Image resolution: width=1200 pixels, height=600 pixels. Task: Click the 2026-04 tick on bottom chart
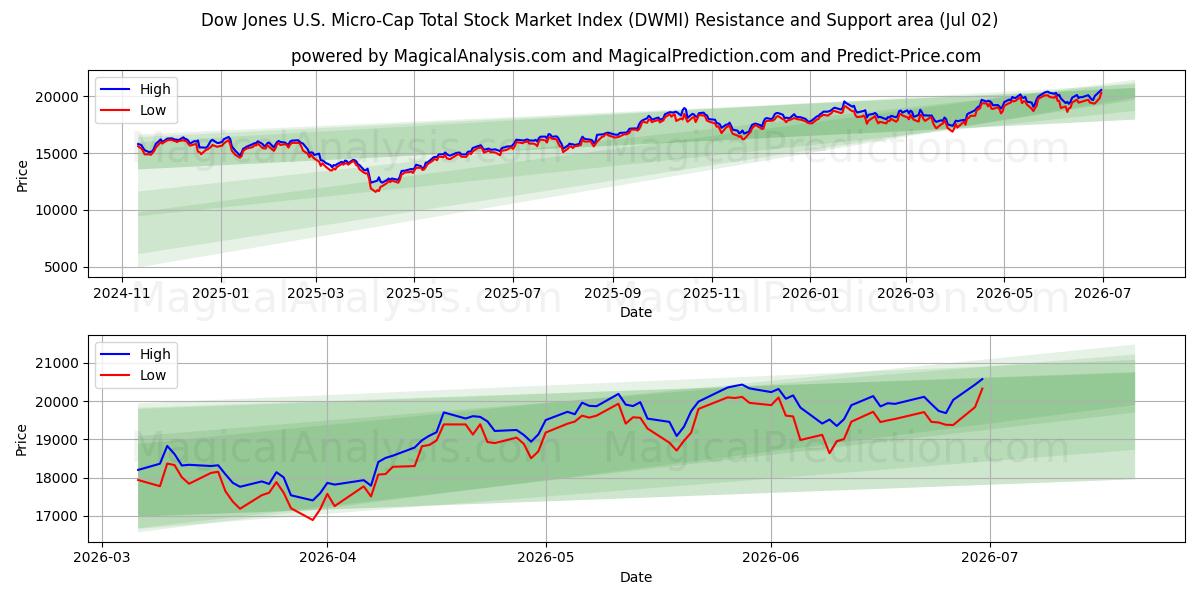(x=327, y=558)
